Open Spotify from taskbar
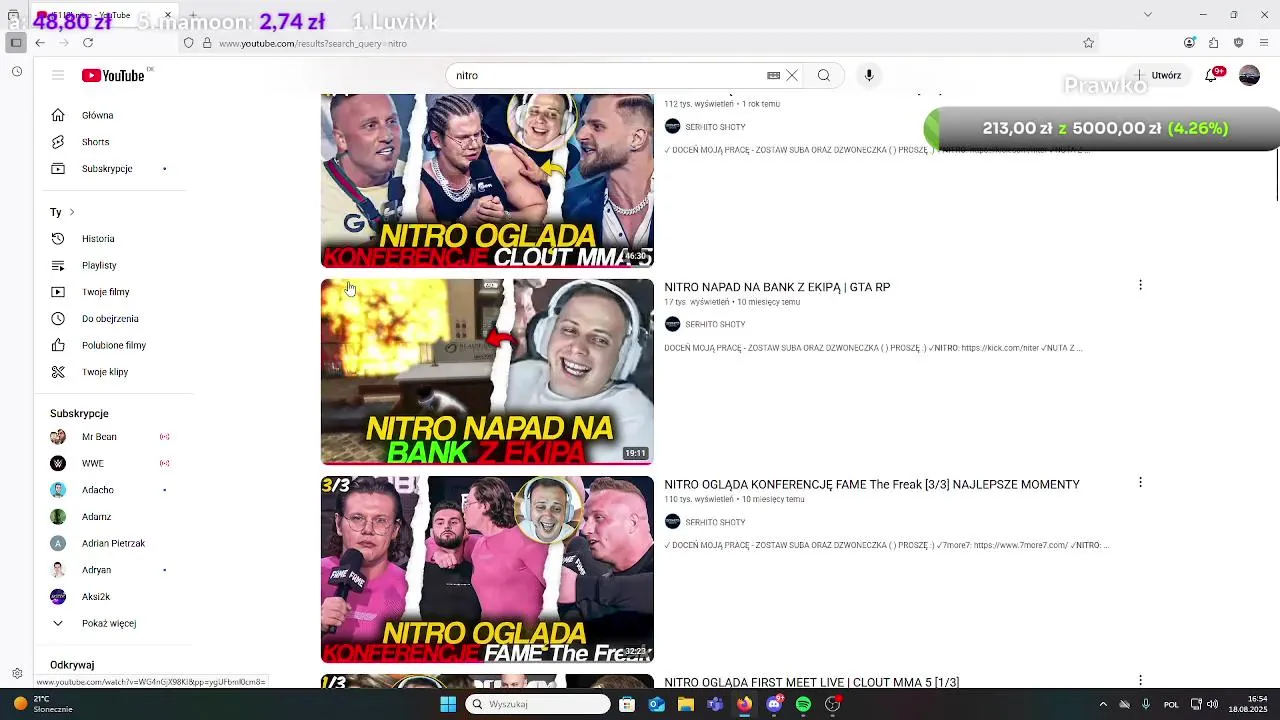 tap(803, 704)
